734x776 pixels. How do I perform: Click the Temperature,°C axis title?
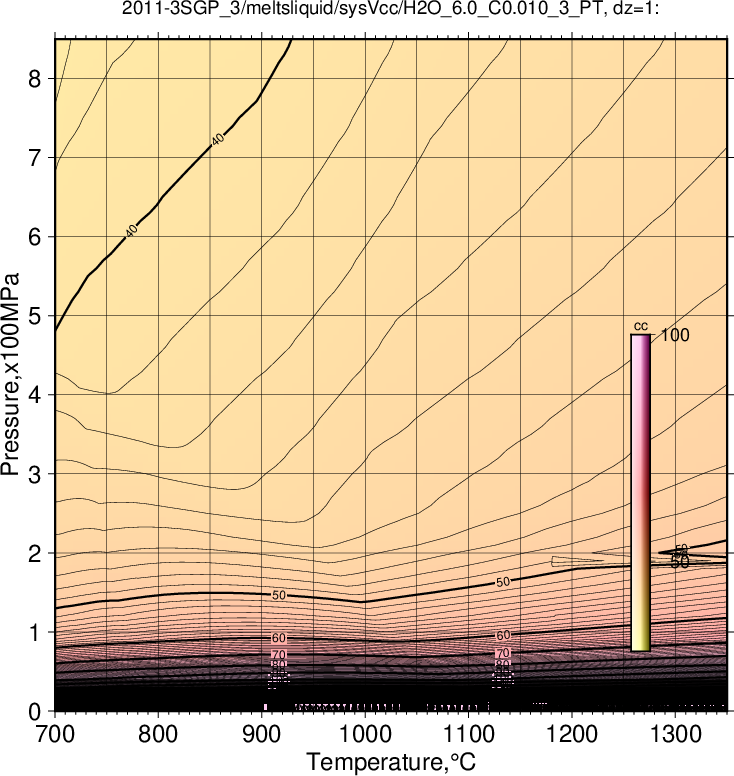click(x=391, y=762)
